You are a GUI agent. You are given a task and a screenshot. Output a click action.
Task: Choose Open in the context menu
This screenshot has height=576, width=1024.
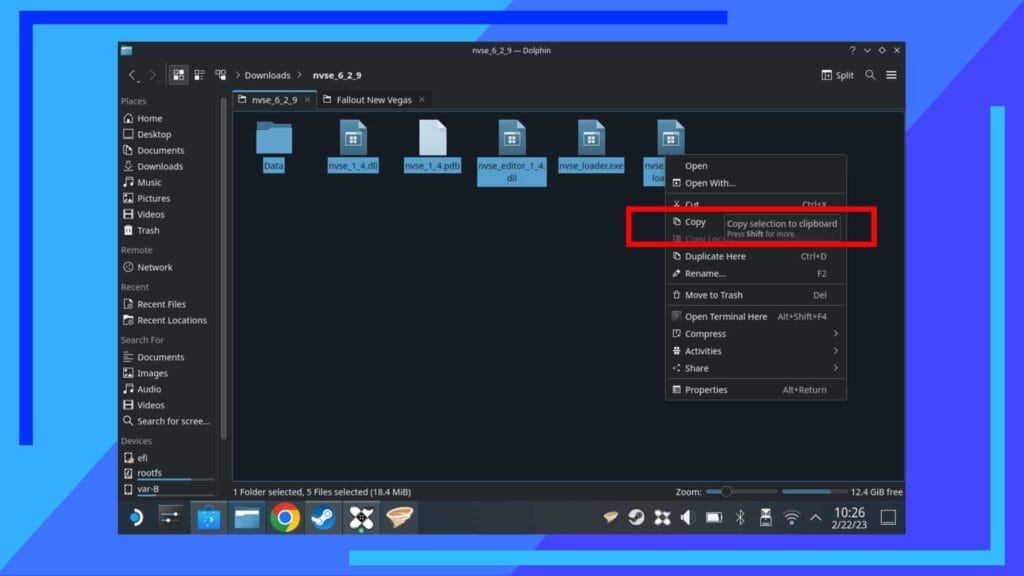click(x=756, y=166)
